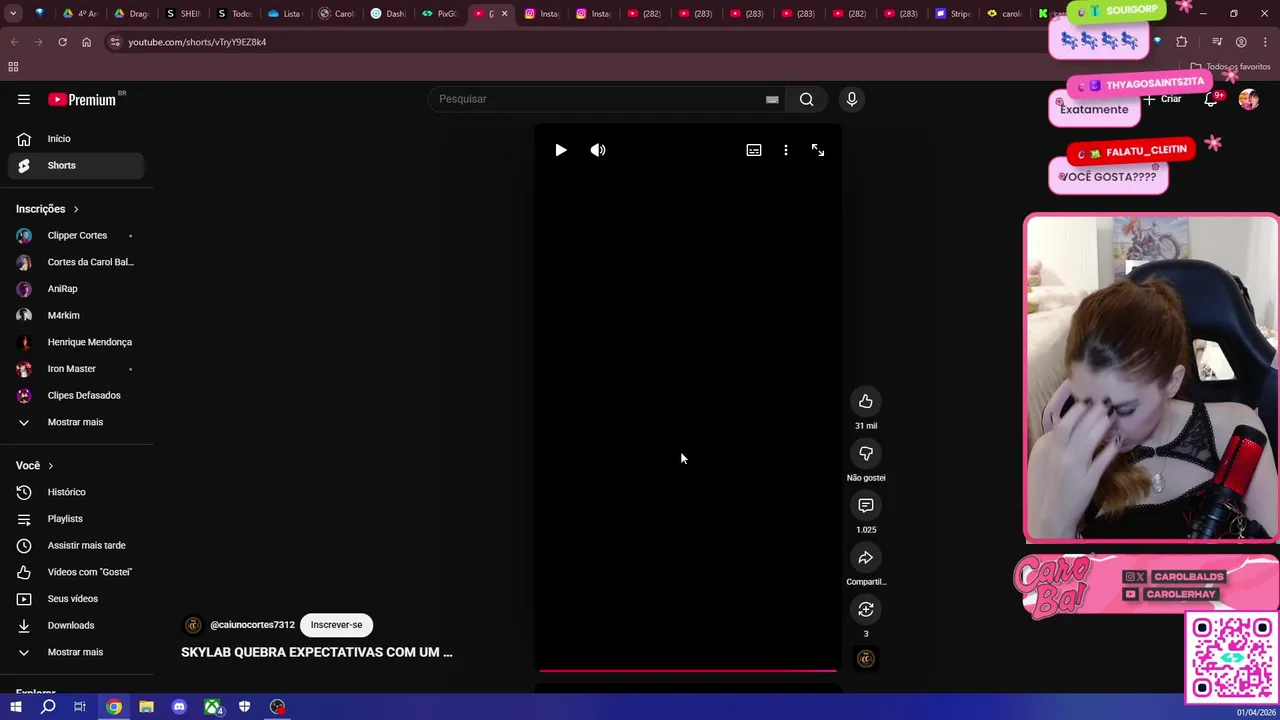The width and height of the screenshot is (1280, 720).
Task: Open Discord from the taskbar
Action: coord(179,707)
